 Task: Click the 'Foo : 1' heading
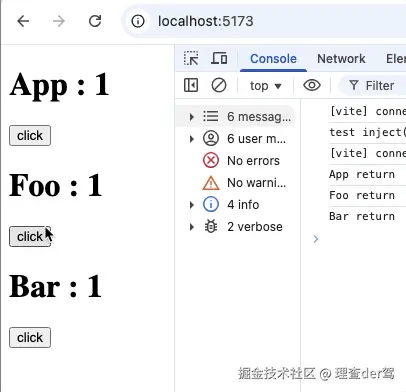pos(56,186)
